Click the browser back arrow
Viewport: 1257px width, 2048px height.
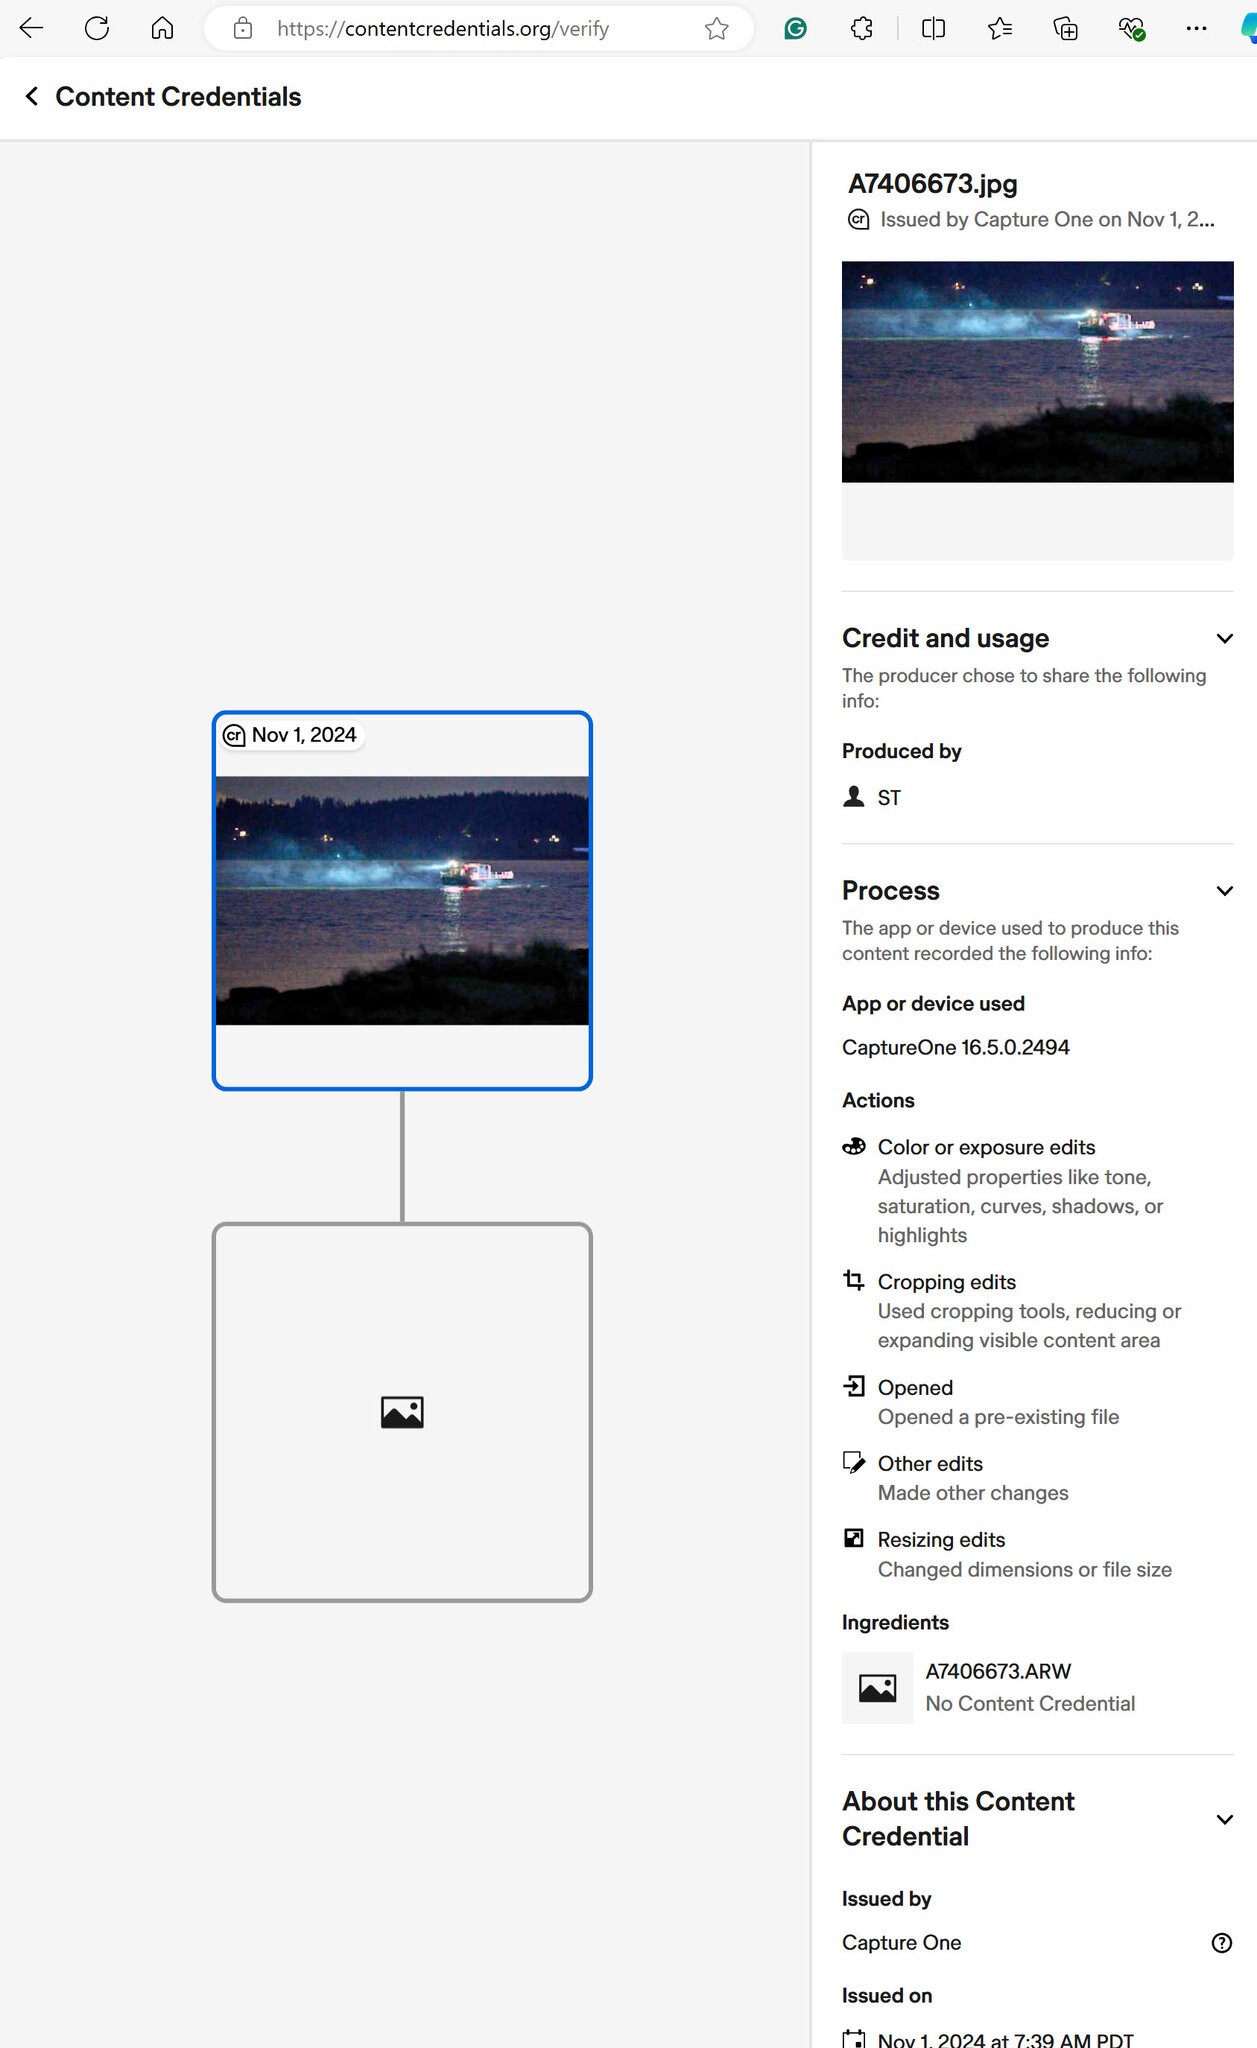[31, 28]
